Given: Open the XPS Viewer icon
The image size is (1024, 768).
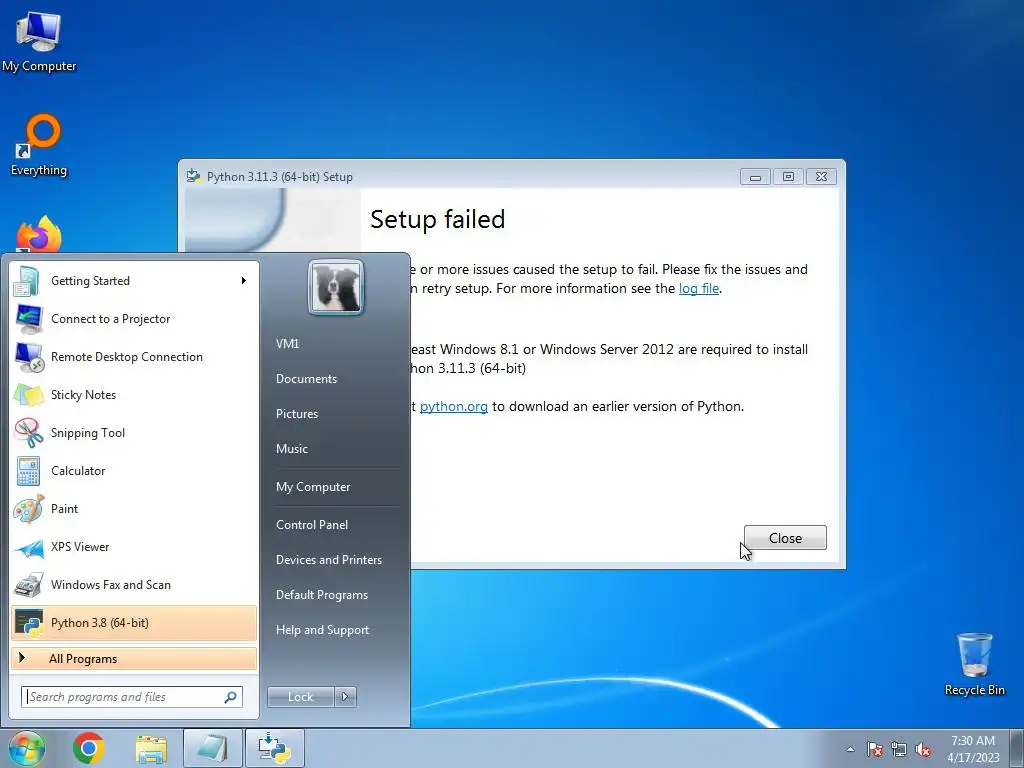Looking at the screenshot, I should (27, 547).
